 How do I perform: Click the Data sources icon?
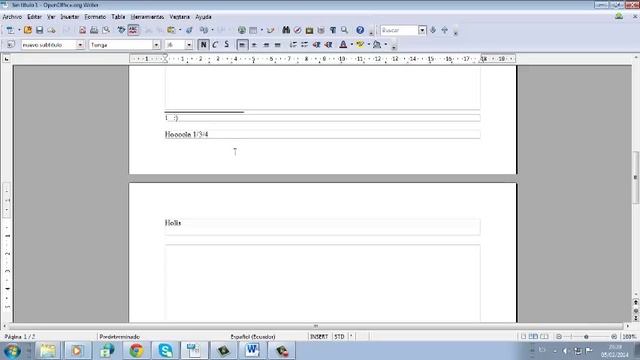321,30
